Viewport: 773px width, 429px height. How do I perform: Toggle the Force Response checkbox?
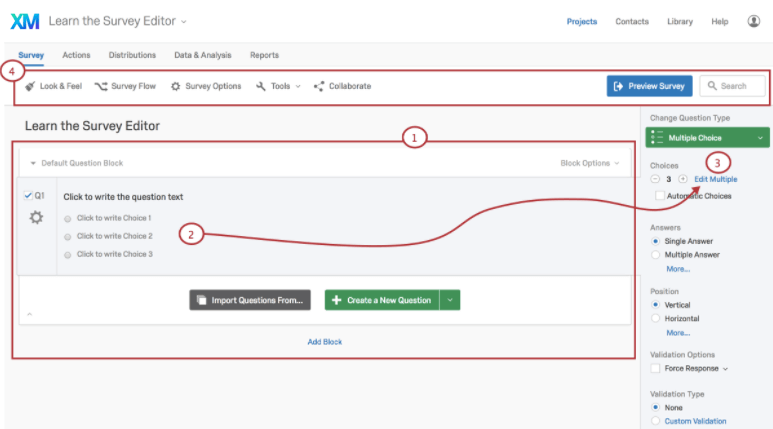(655, 368)
